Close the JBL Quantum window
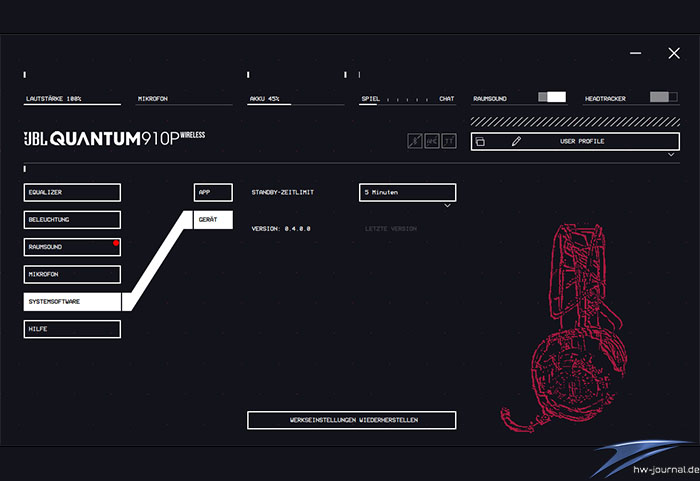Viewport: 700px width, 481px height. click(x=674, y=53)
